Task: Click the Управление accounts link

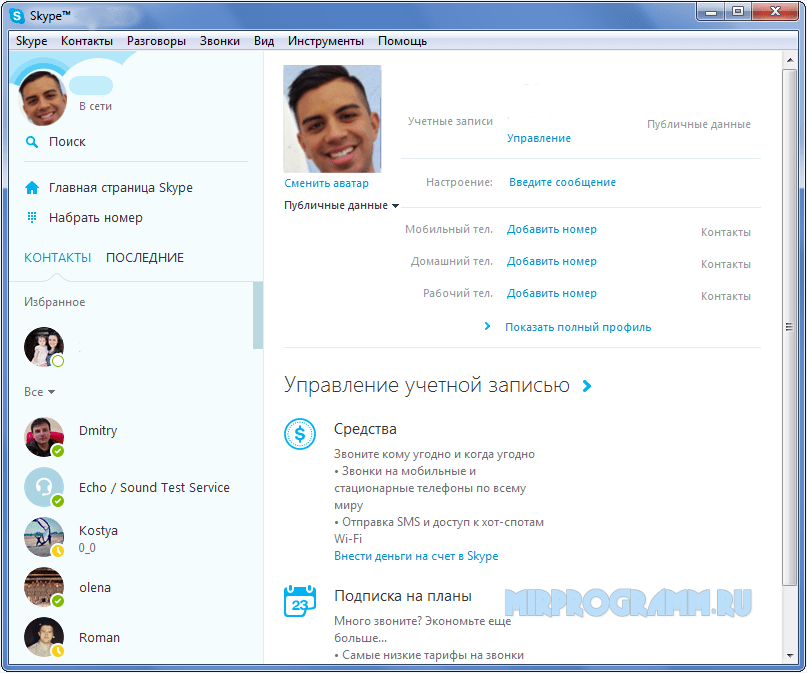Action: point(539,138)
